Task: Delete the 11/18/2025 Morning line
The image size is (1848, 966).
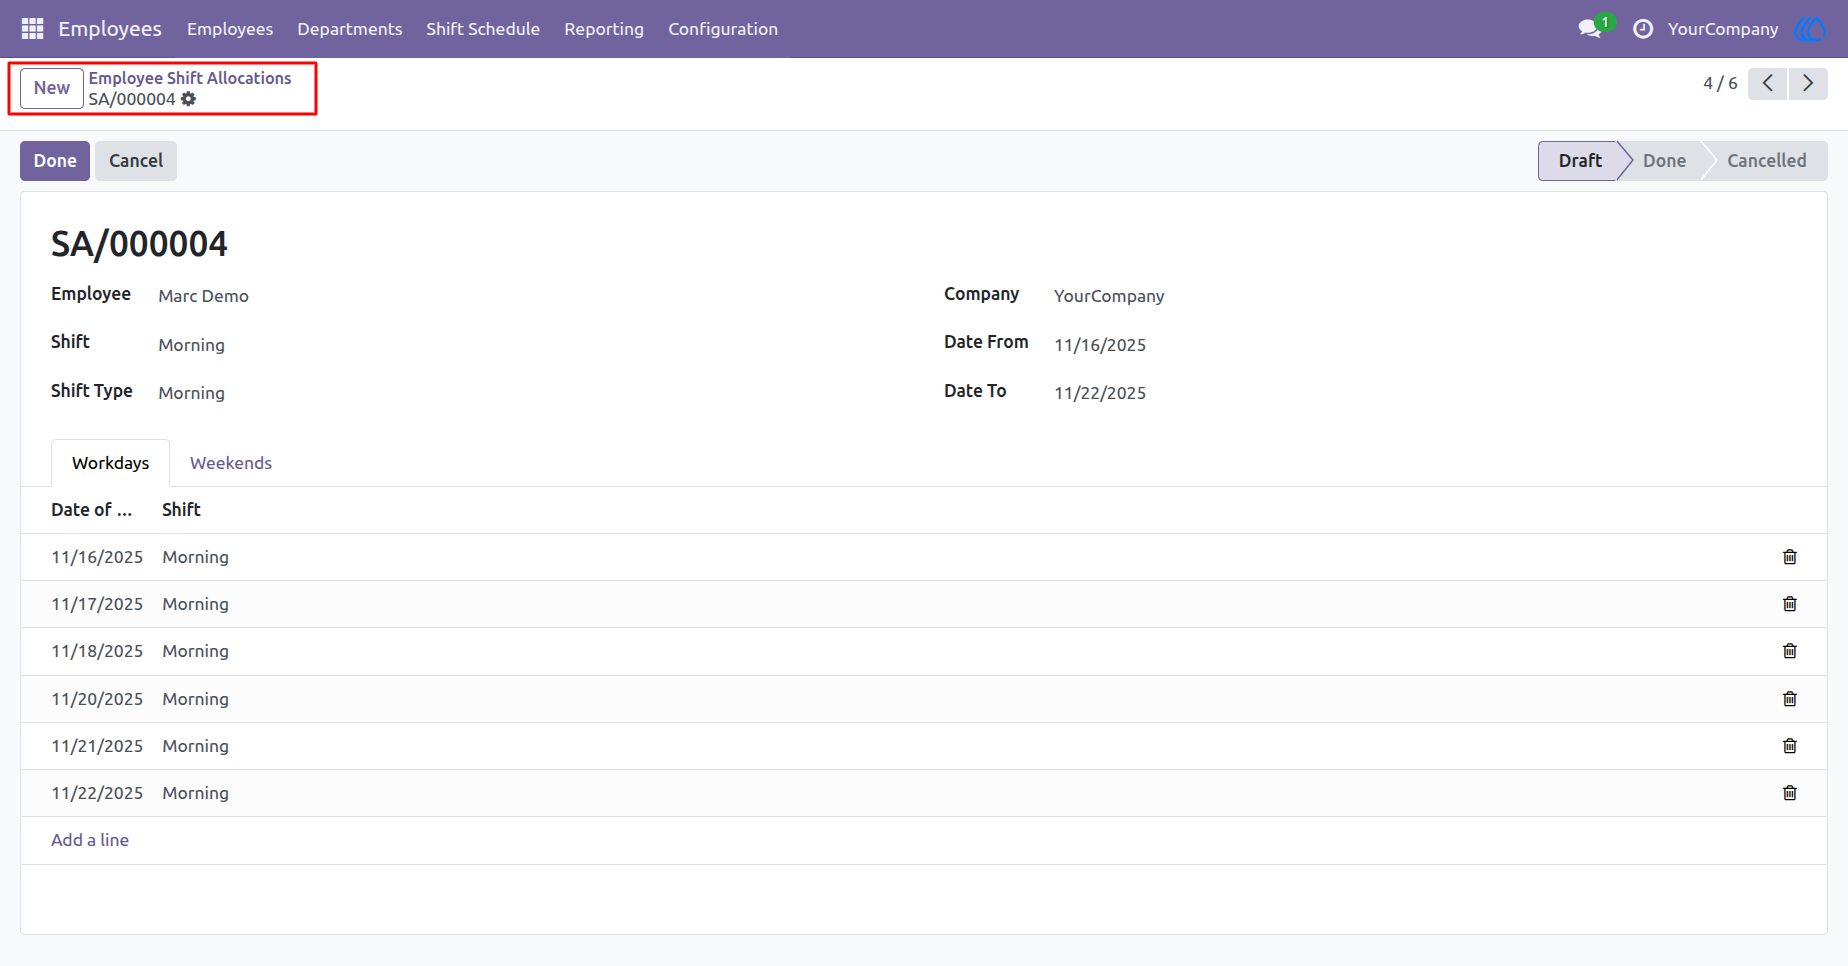Action: [1790, 651]
